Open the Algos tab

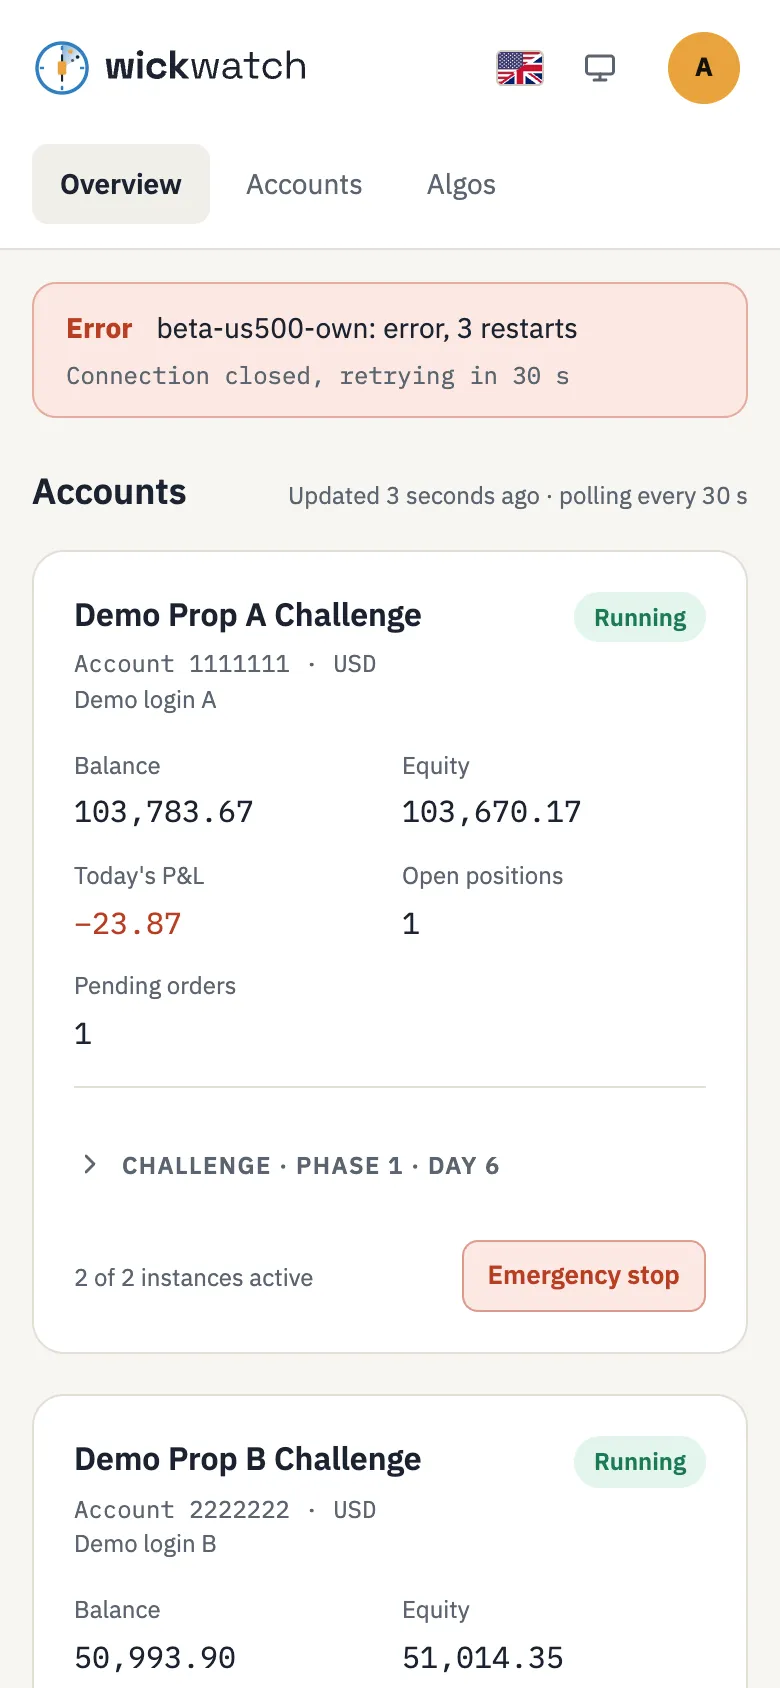(x=461, y=184)
